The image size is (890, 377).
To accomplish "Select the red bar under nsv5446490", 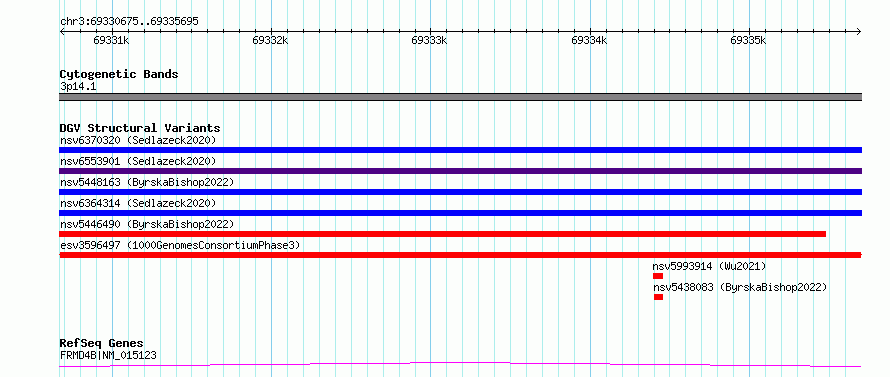I will tap(443, 234).
